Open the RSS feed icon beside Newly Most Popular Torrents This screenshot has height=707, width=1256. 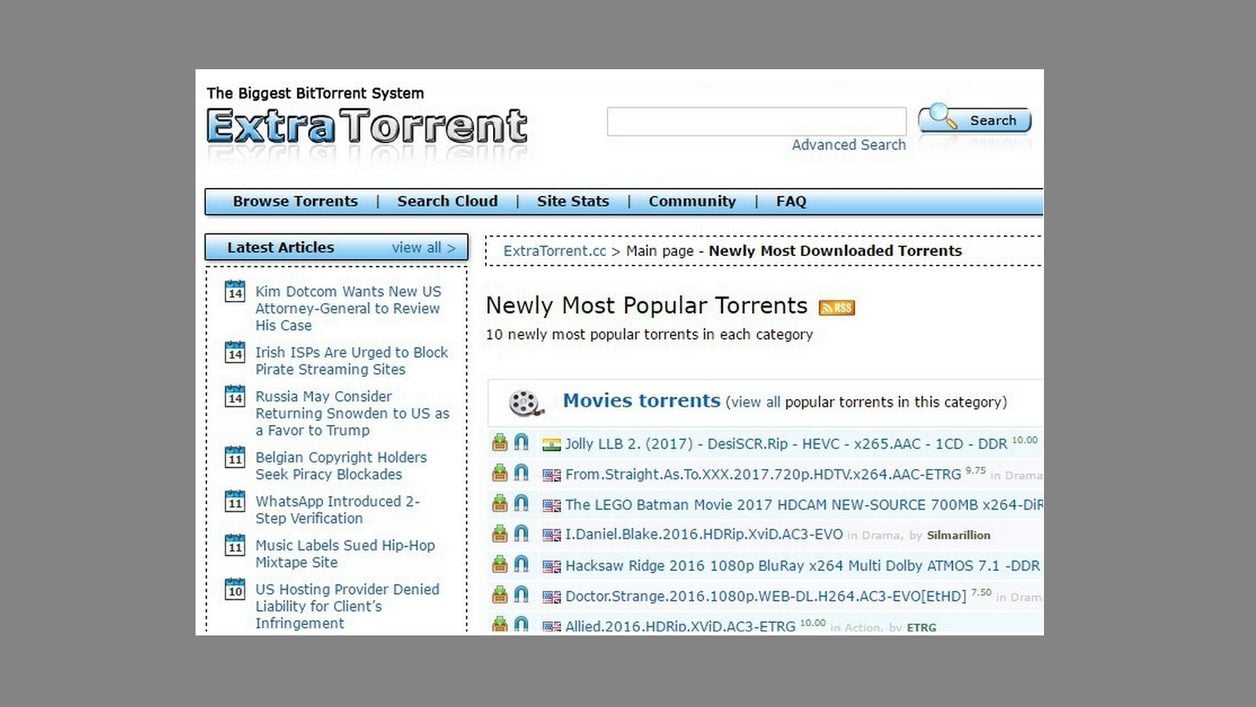coord(836,307)
